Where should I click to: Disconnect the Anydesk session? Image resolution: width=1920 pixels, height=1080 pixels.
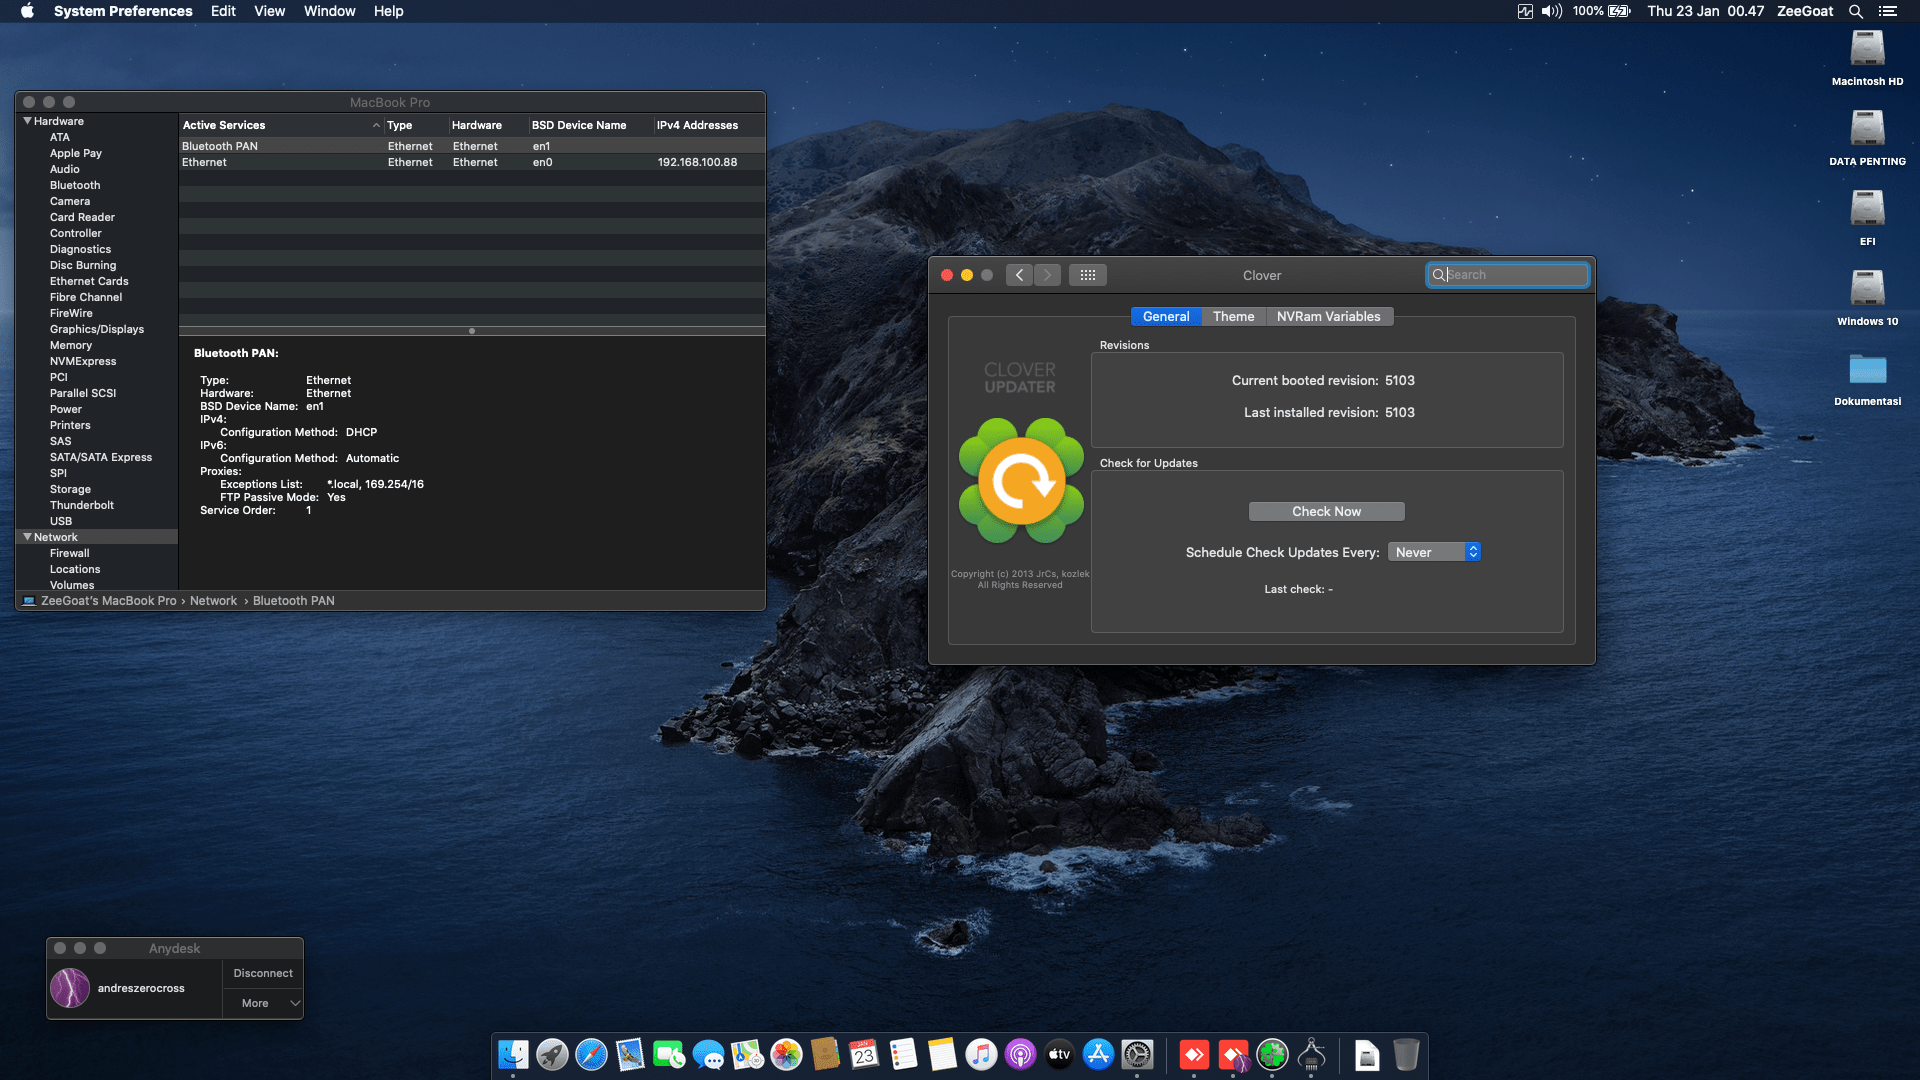[263, 973]
